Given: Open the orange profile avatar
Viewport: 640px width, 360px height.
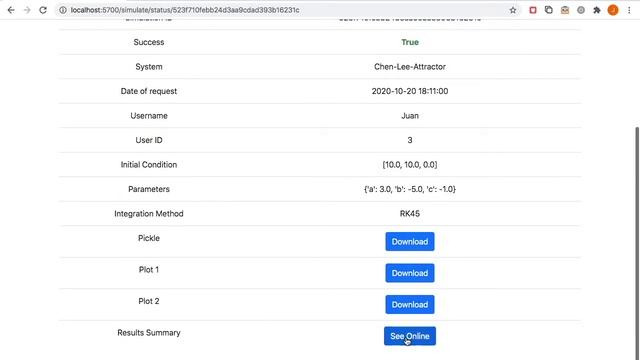Looking at the screenshot, I should point(613,10).
